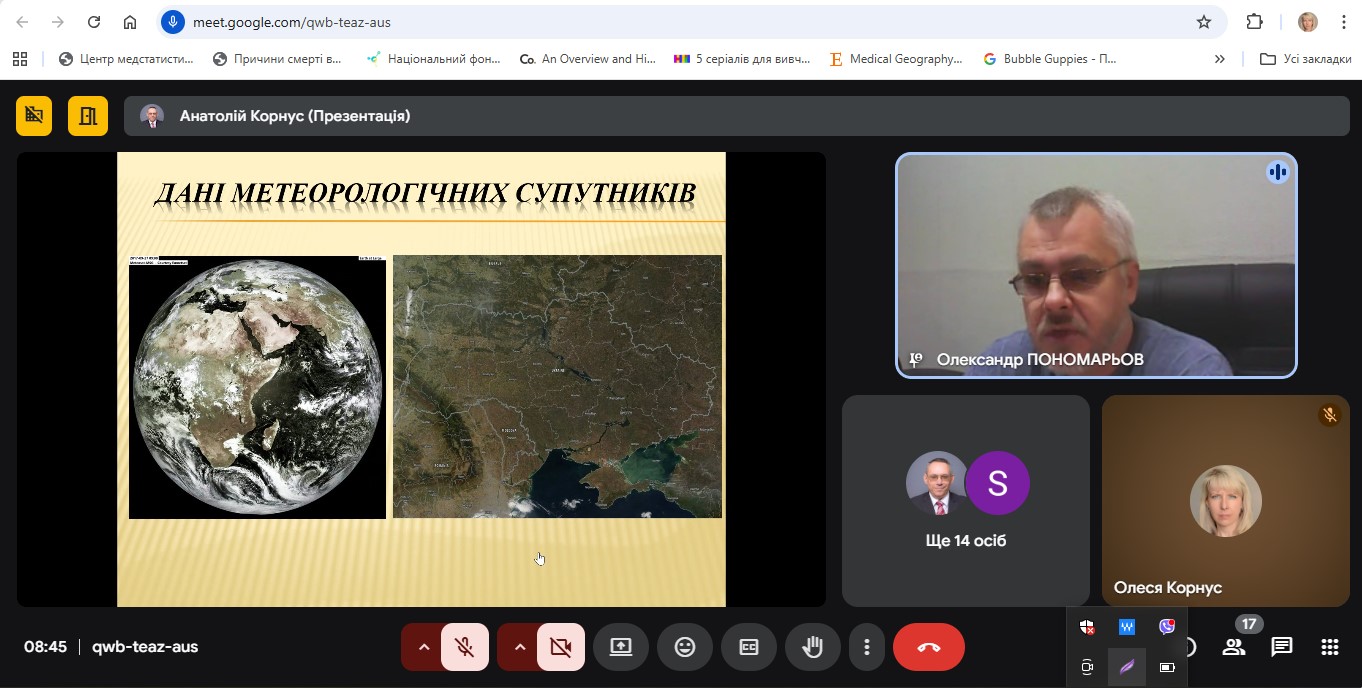Viewport: 1362px width, 688px height.
Task: Open more options three-dot menu
Action: pos(867,647)
